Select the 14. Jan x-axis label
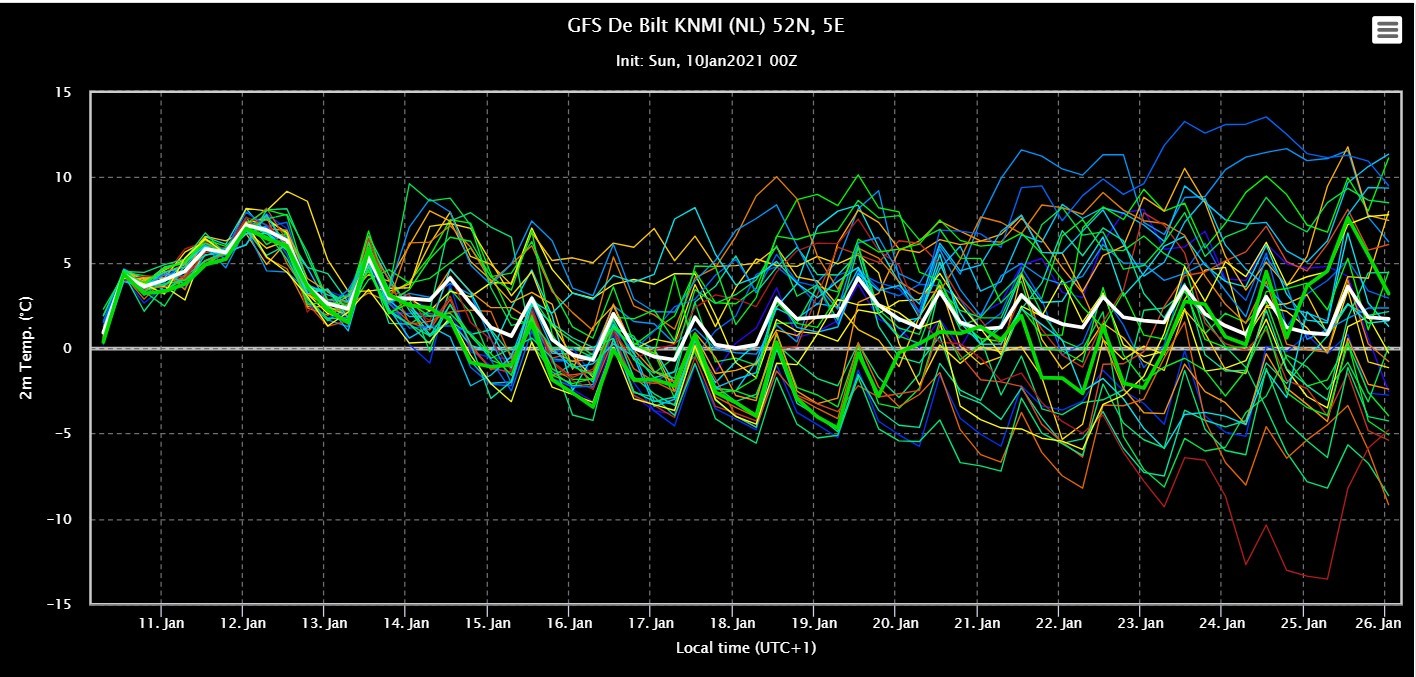Viewport: 1416px width, 677px height. (406, 623)
